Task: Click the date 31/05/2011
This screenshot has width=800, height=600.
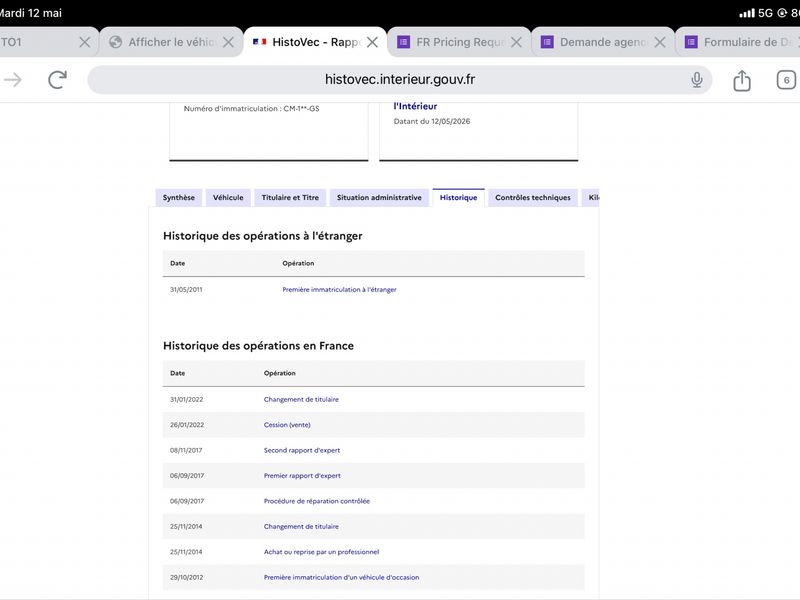Action: tap(186, 289)
